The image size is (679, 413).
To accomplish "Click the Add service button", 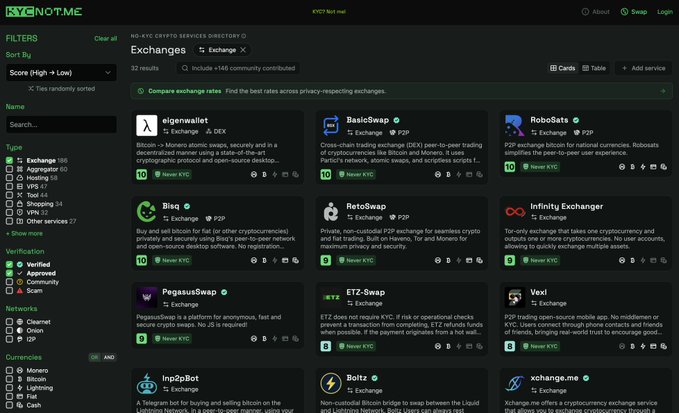I will 643,68.
